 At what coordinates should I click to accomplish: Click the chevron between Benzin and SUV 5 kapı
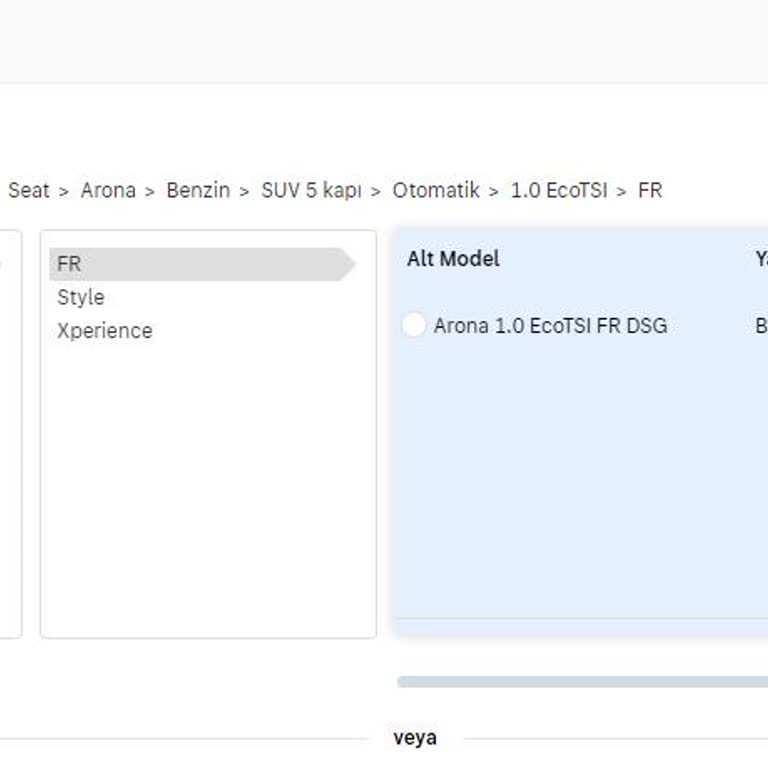[x=244, y=191]
